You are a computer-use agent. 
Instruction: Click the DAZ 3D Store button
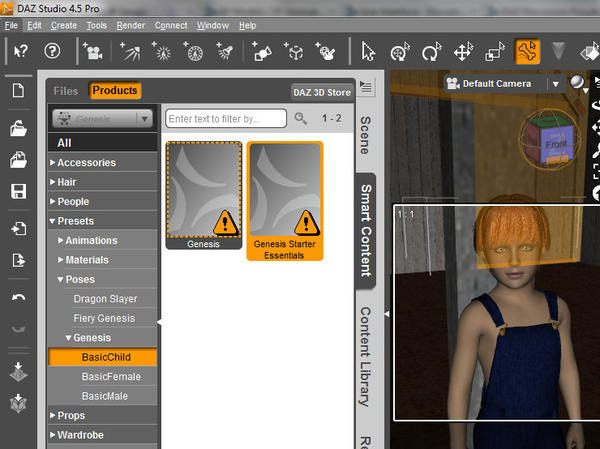point(322,92)
